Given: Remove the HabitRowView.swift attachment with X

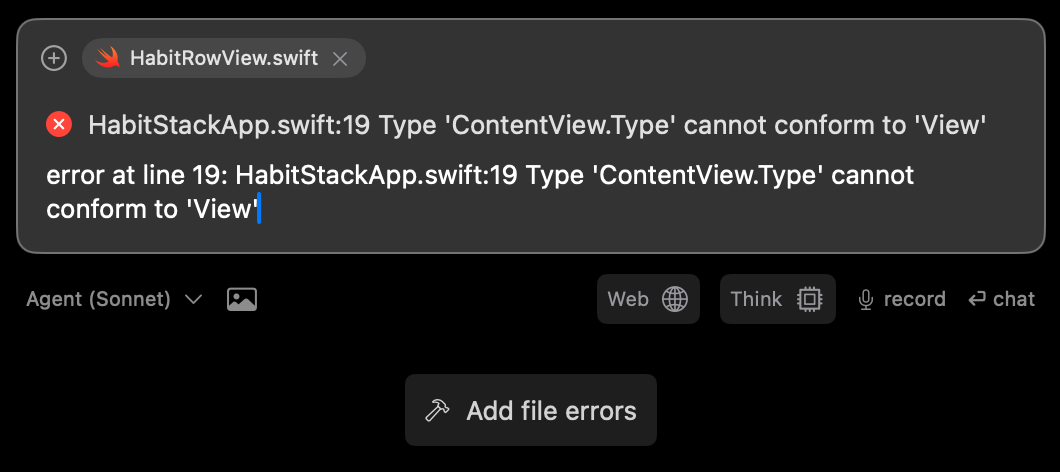Looking at the screenshot, I should pyautogui.click(x=340, y=59).
